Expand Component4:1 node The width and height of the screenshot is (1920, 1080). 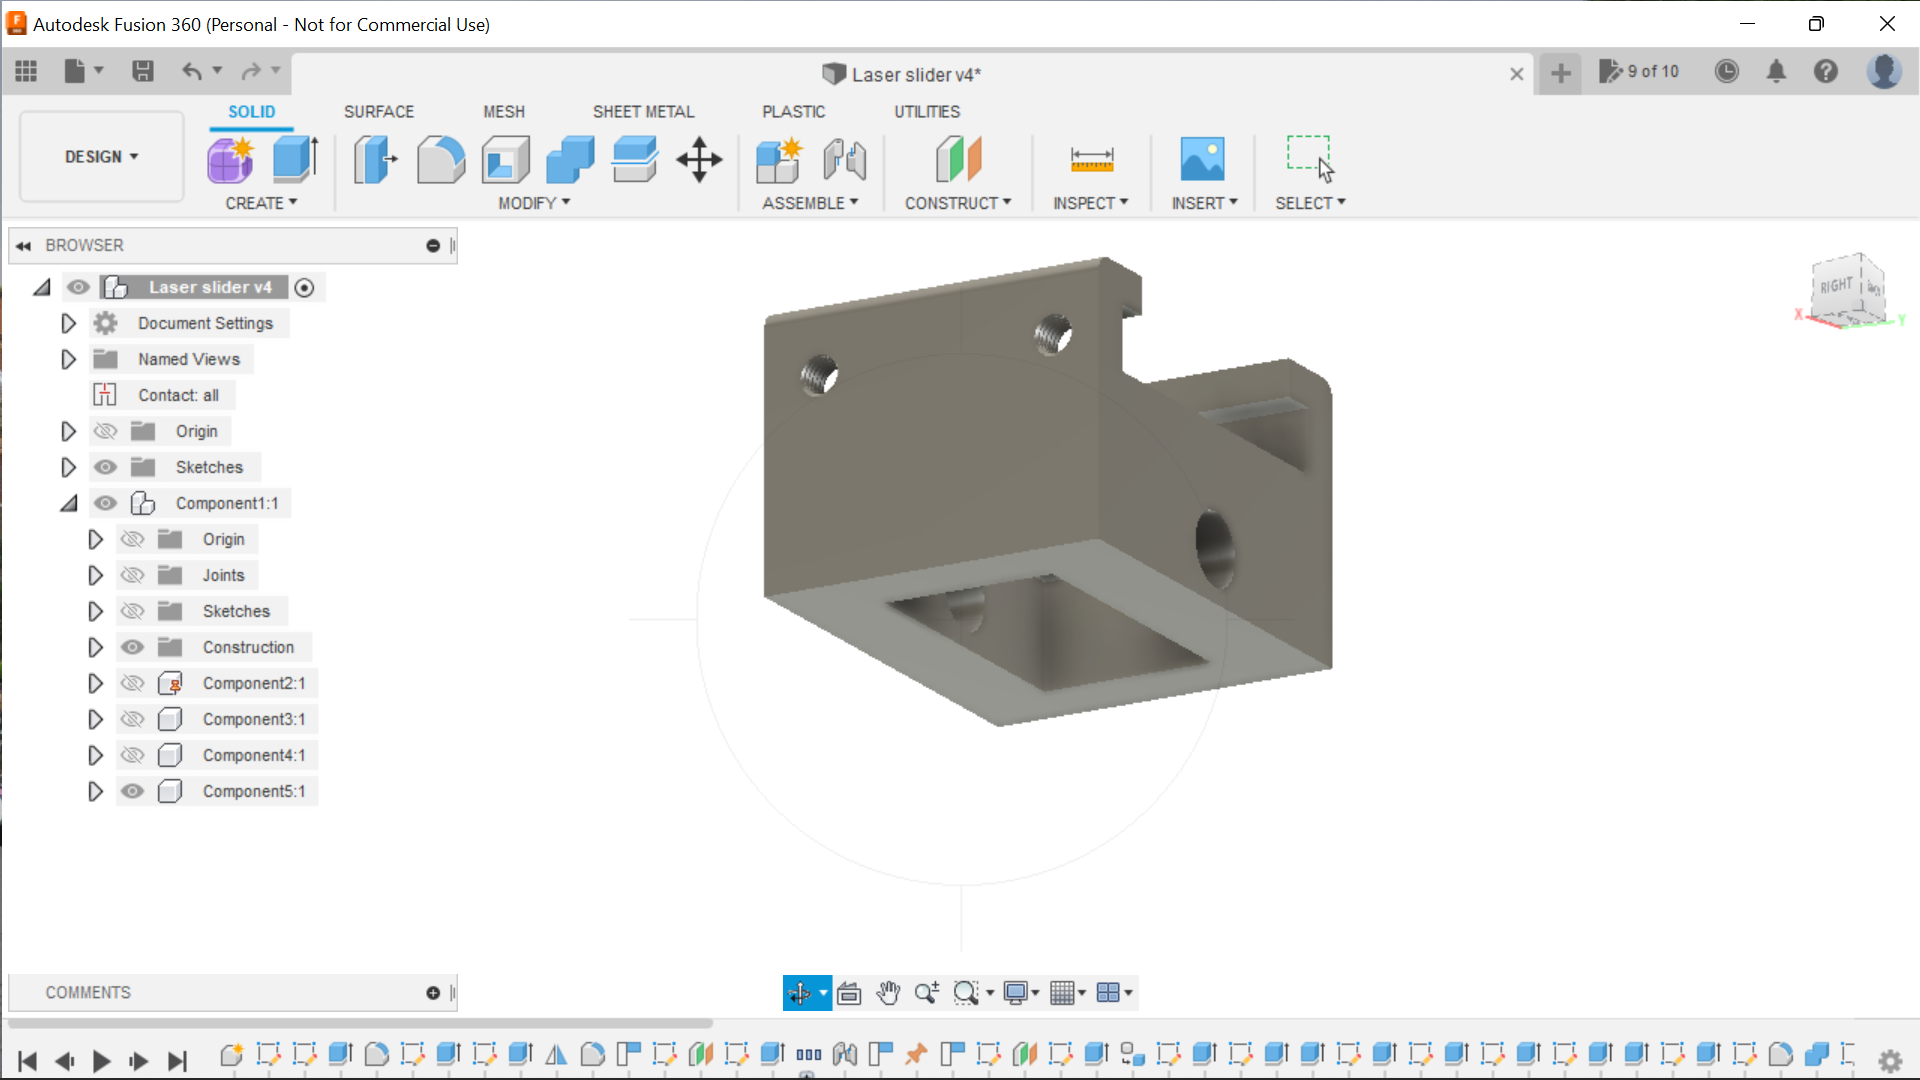(95, 756)
